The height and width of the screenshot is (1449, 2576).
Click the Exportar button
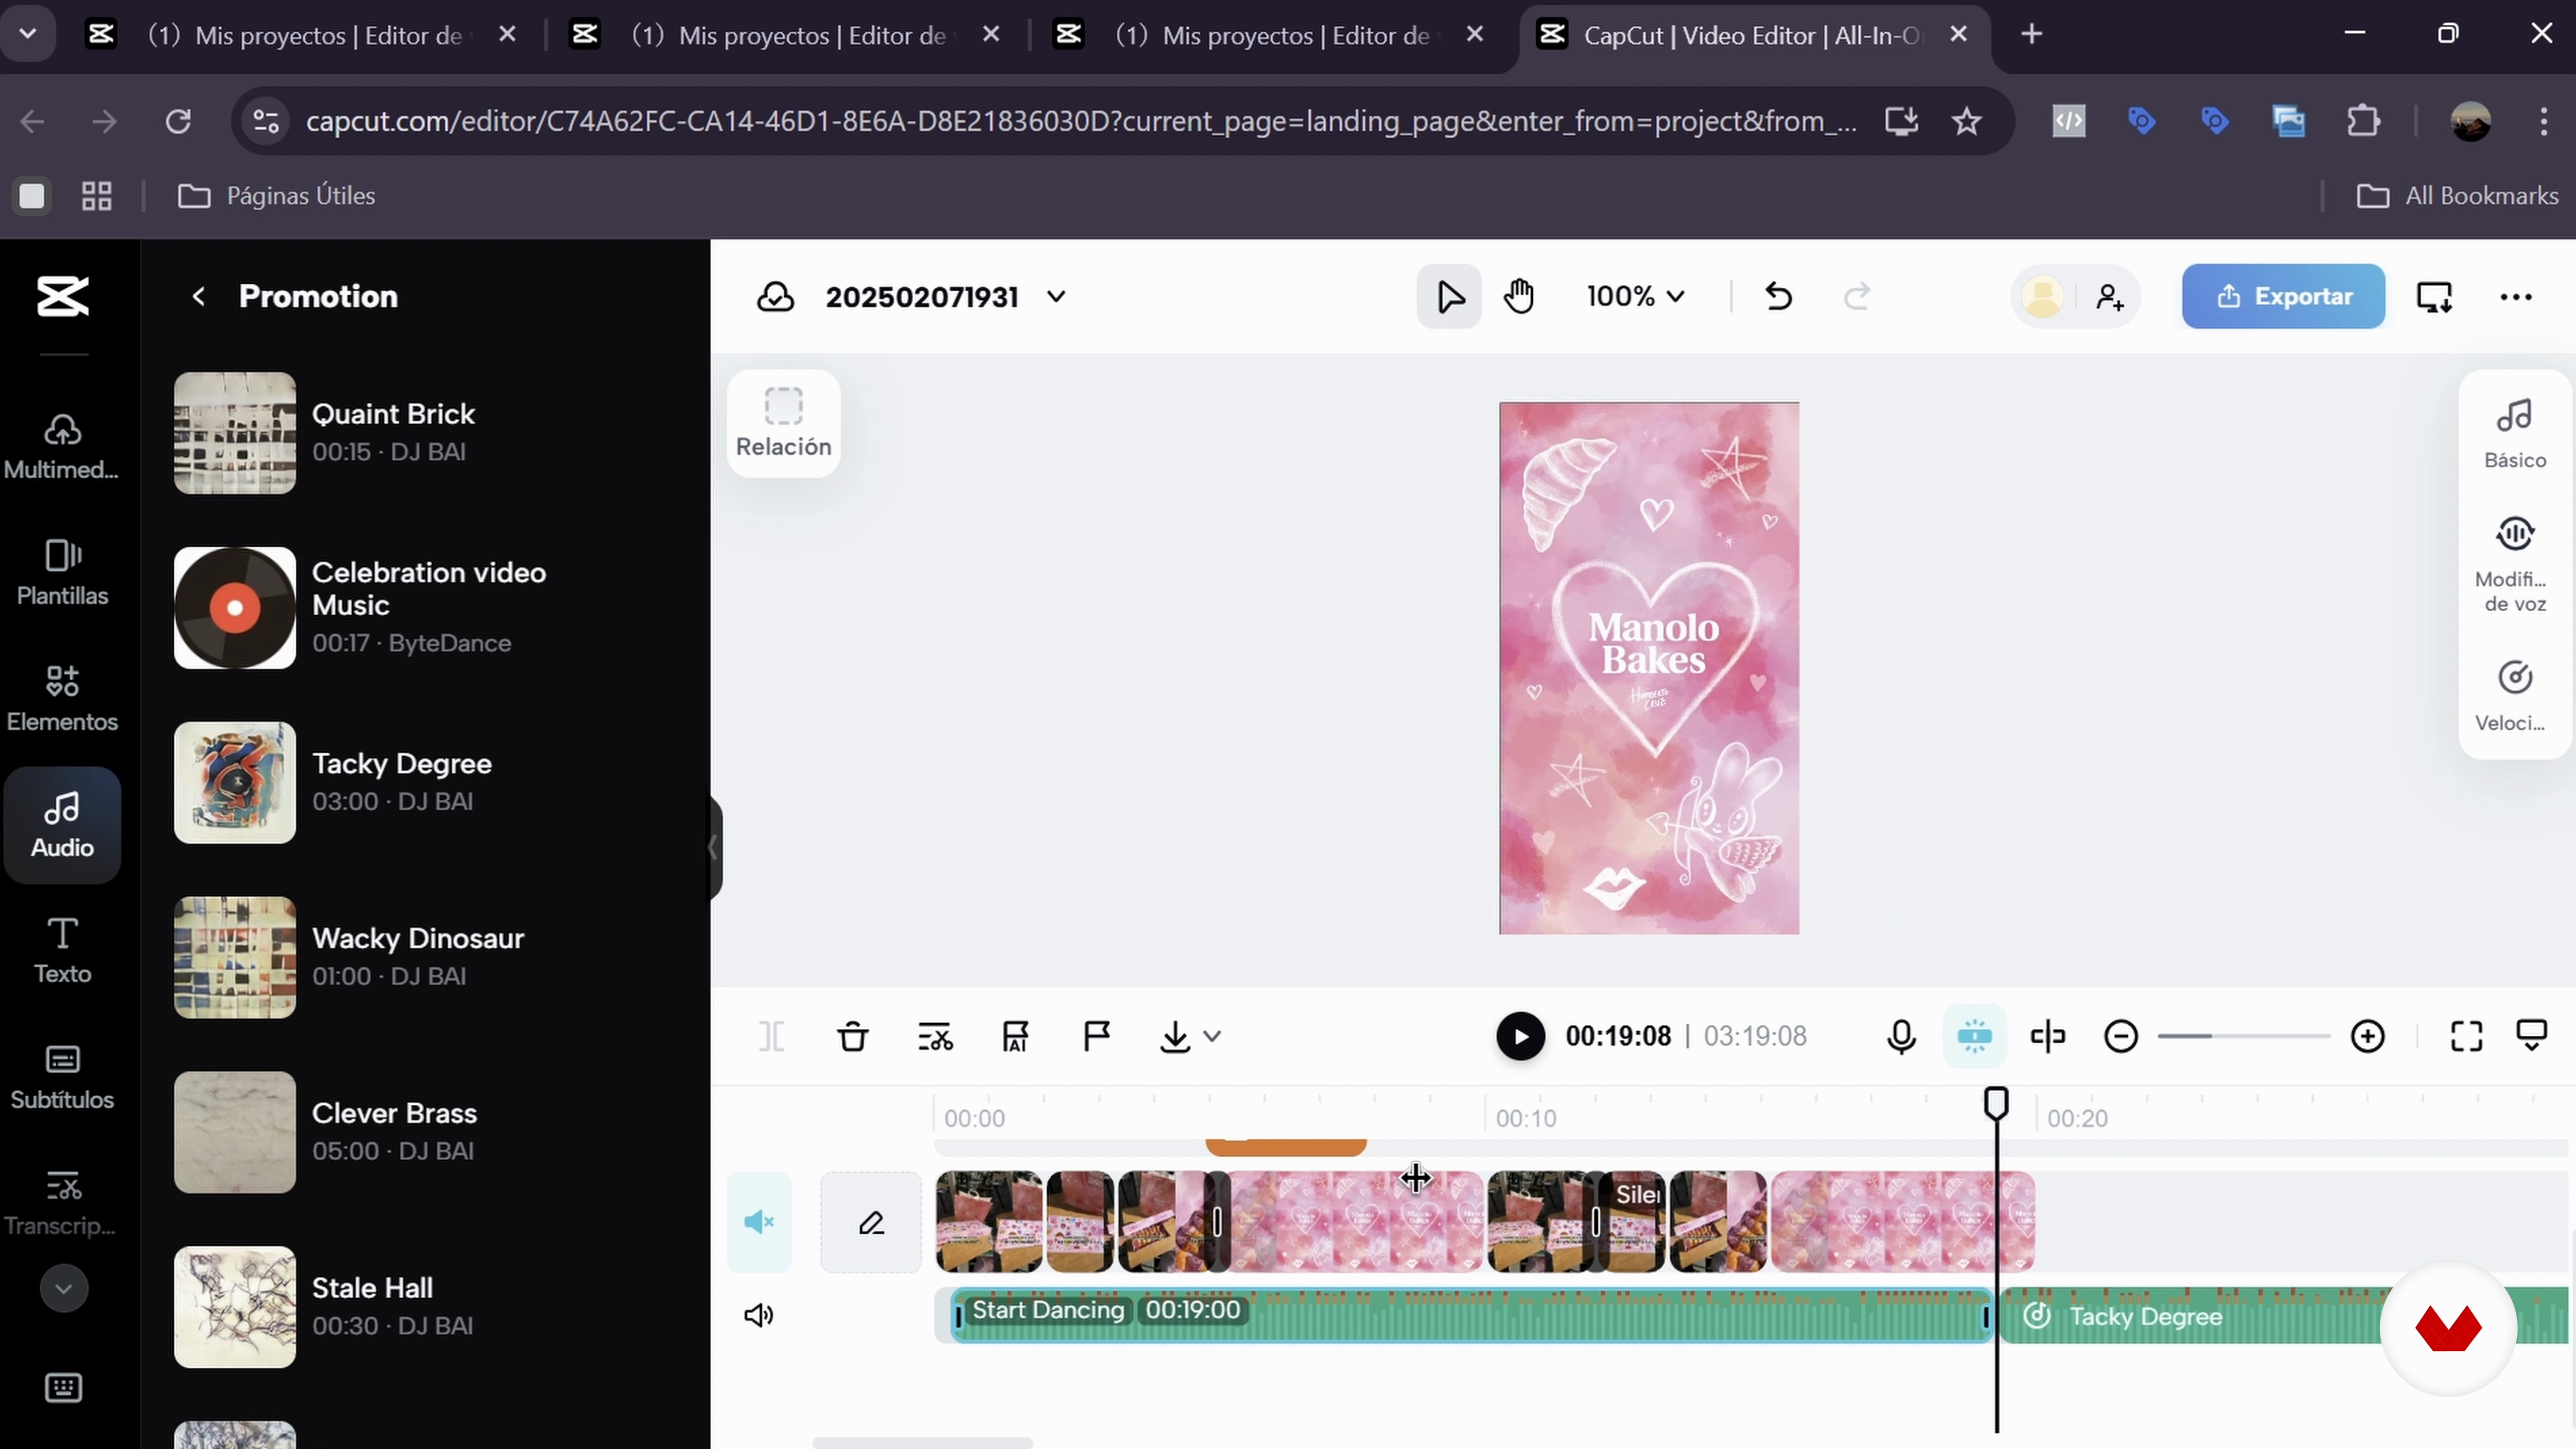click(x=2283, y=296)
